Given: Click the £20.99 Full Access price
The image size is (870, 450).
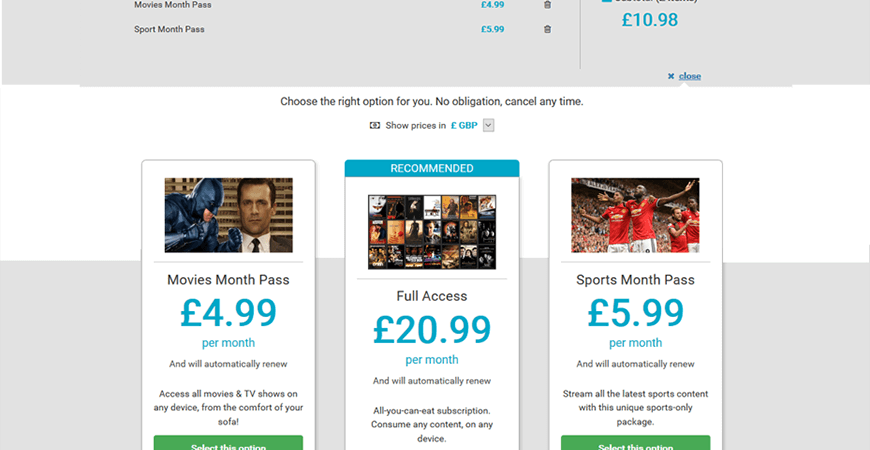Looking at the screenshot, I should (432, 330).
